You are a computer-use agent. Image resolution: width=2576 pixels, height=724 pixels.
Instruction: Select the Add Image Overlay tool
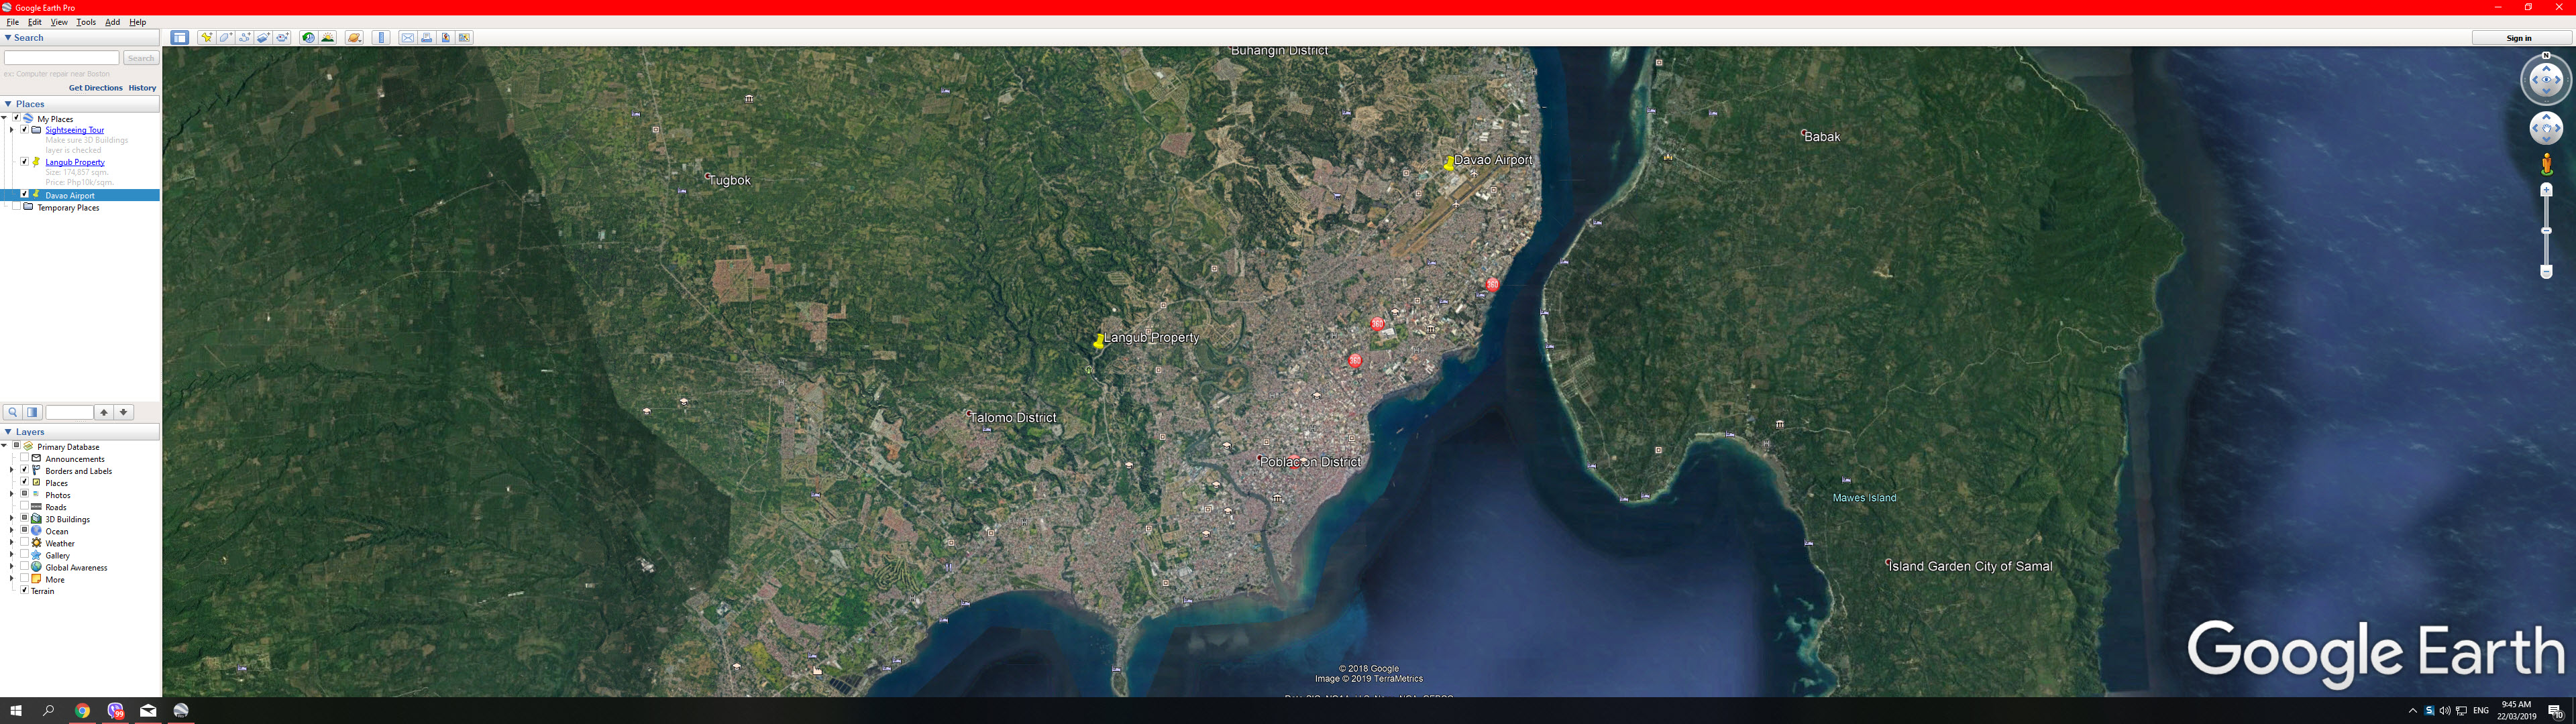click(x=263, y=38)
